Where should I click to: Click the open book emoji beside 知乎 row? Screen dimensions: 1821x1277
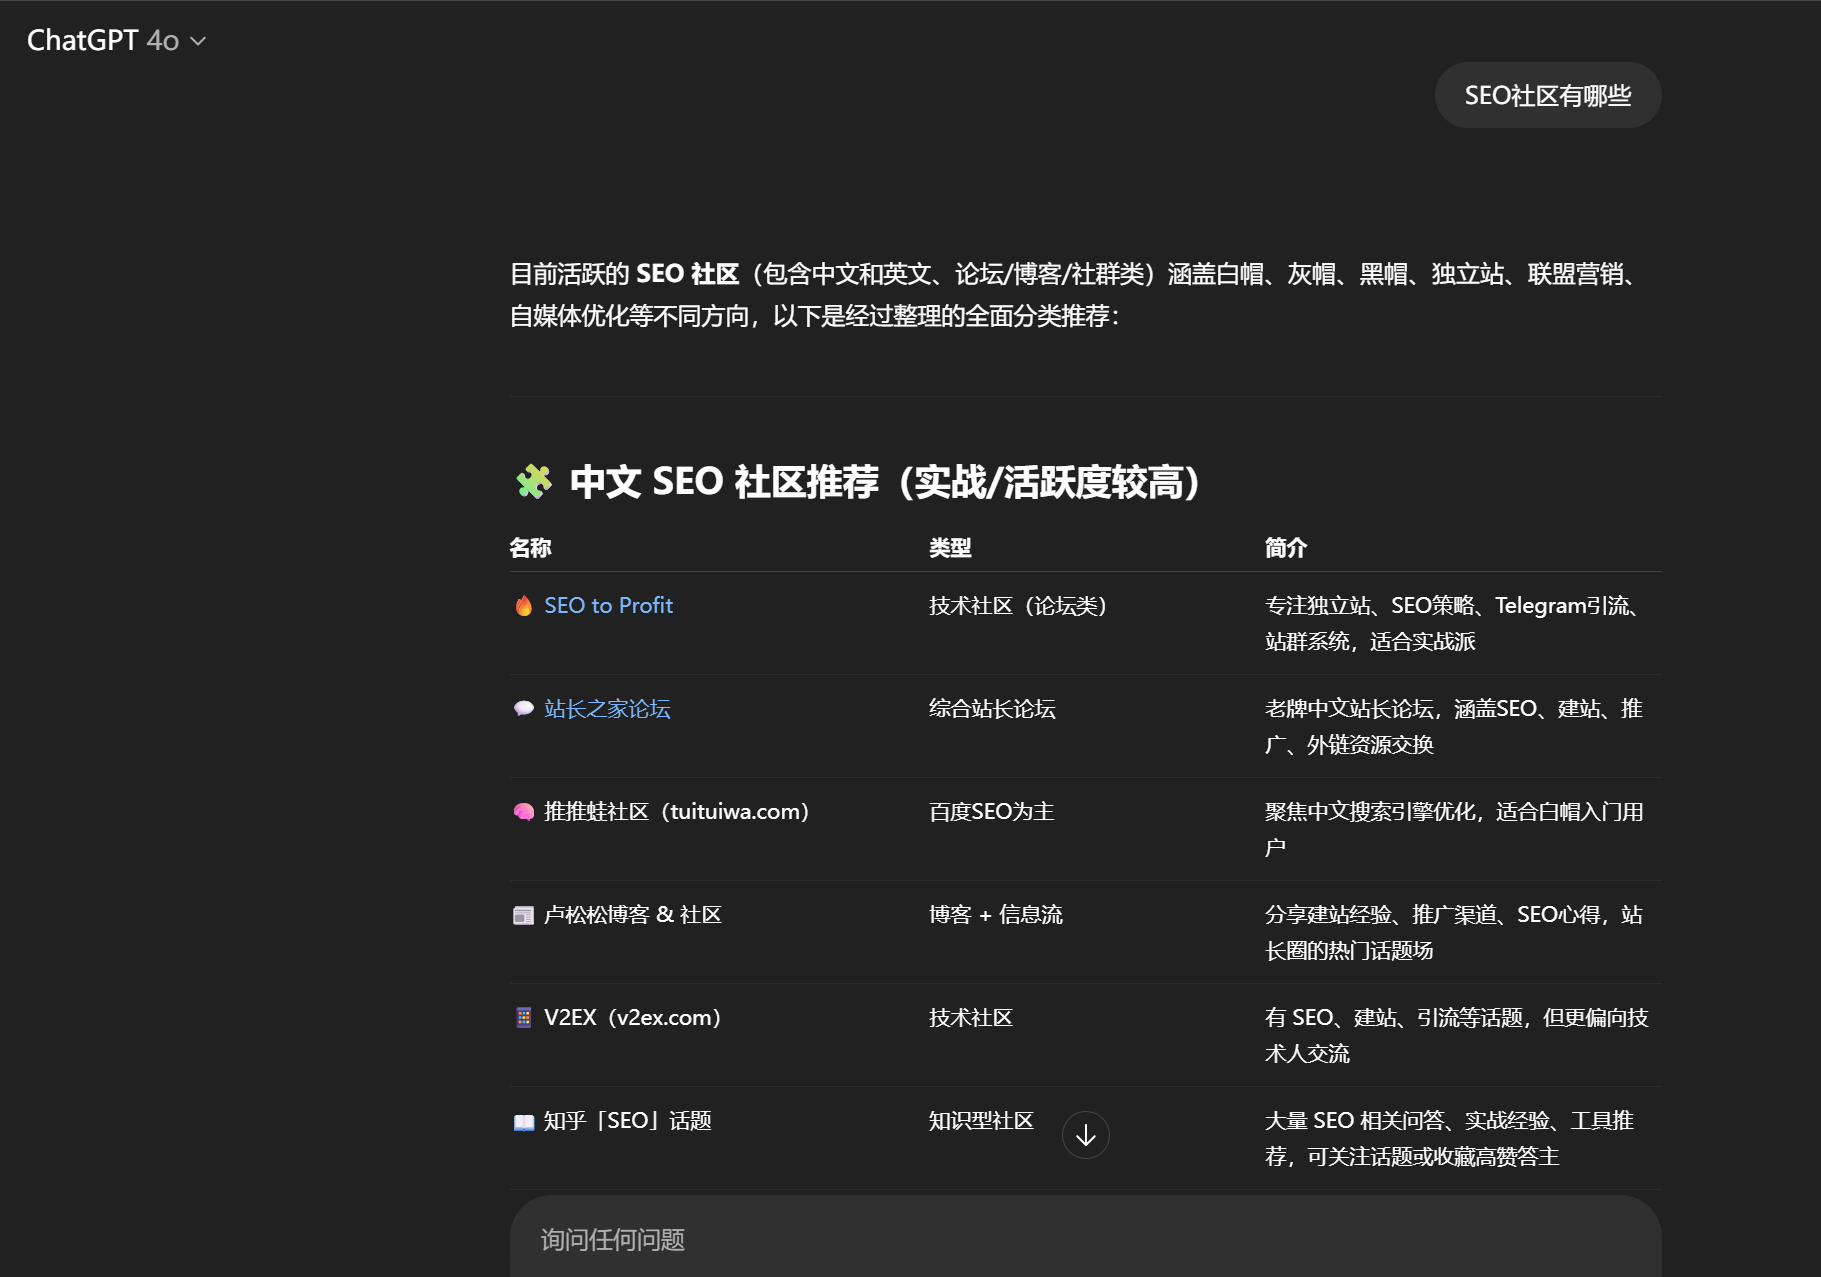click(x=523, y=1121)
